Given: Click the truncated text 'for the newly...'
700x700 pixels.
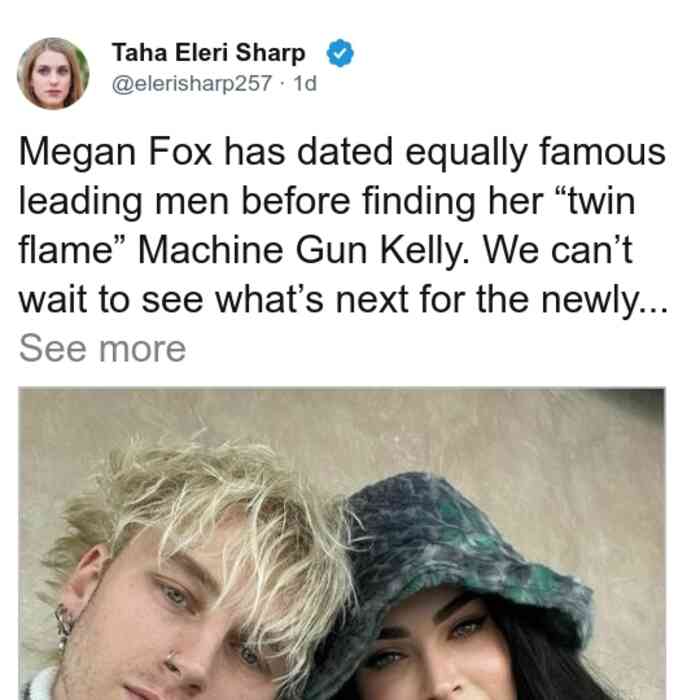Looking at the screenshot, I should (544, 299).
